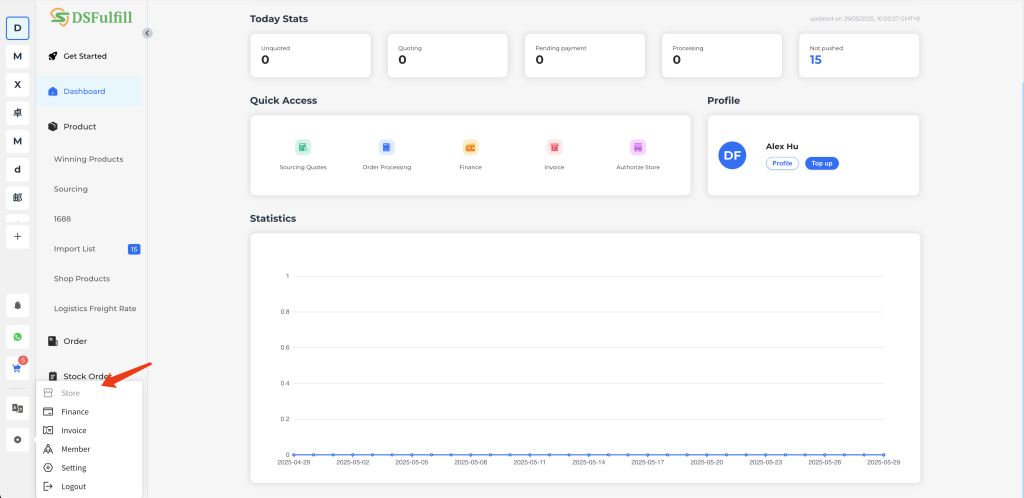Open the Invoice icon in Quick Access

point(554,147)
